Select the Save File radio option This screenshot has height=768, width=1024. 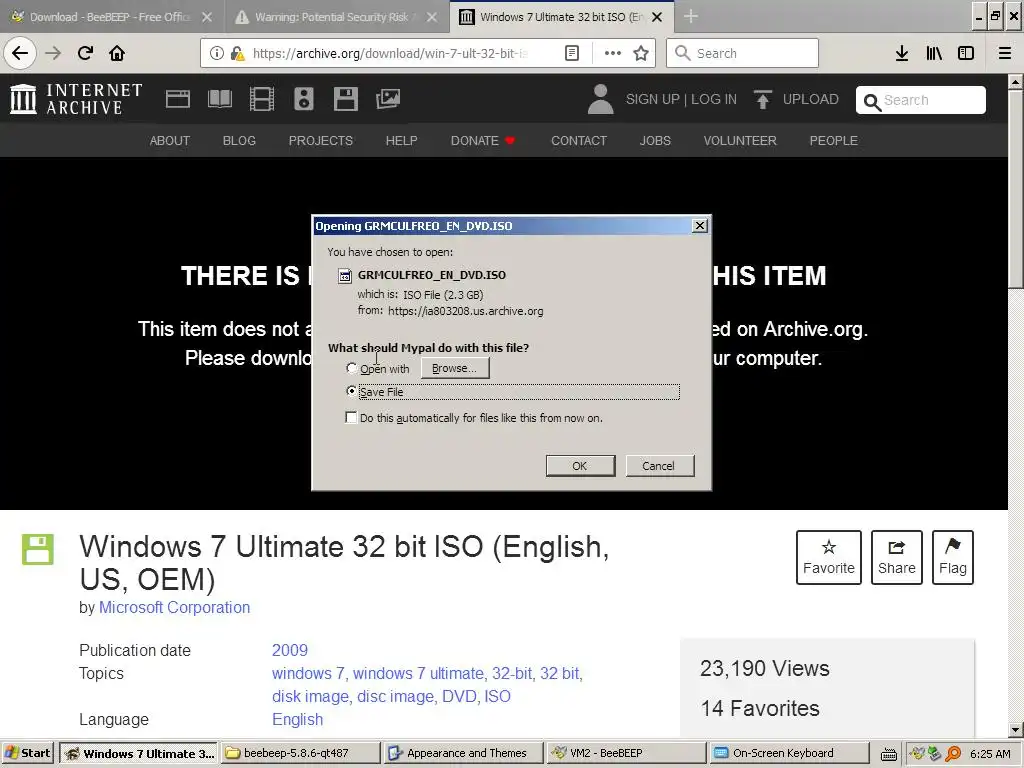click(x=351, y=391)
